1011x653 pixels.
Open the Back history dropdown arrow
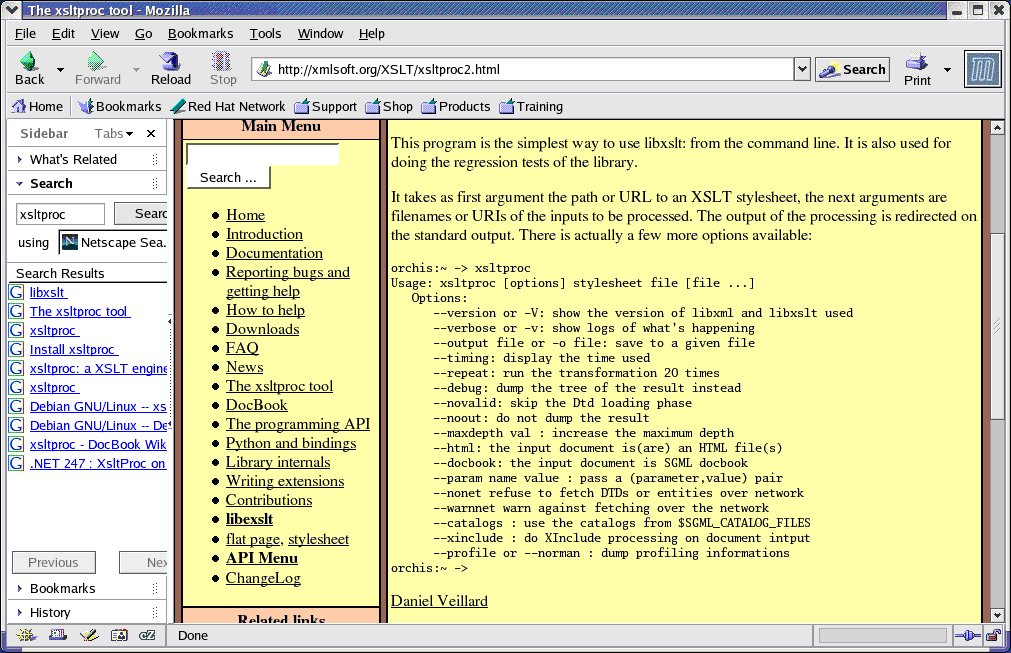pyautogui.click(x=60, y=69)
